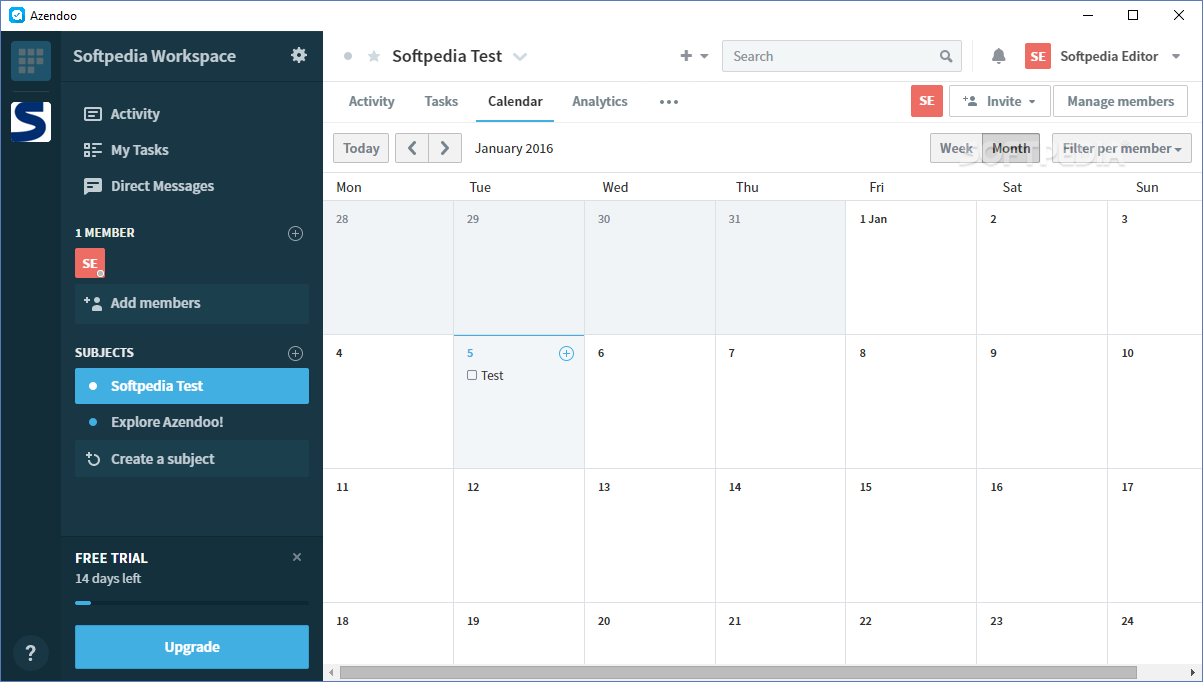This screenshot has height=682, width=1203.
Task: Switch calendar to Week view
Action: point(956,148)
